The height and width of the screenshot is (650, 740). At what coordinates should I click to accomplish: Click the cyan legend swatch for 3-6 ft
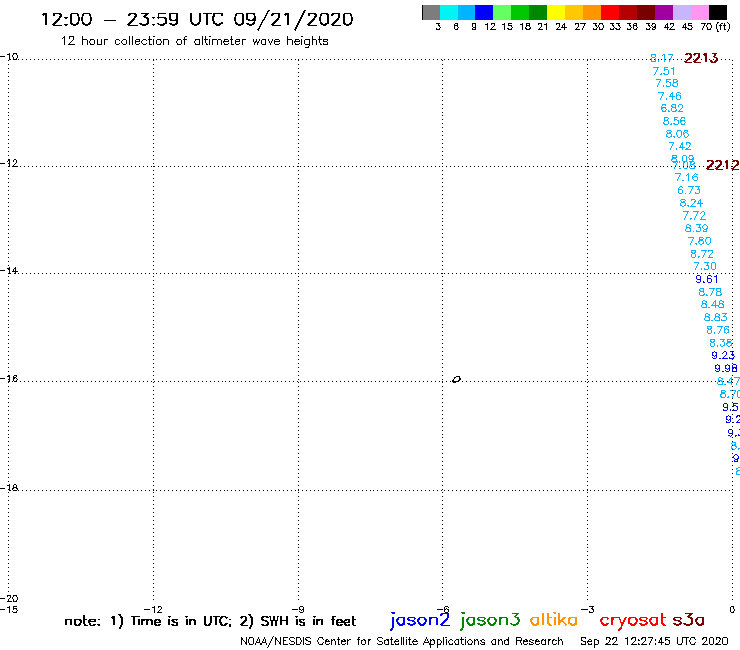pos(449,12)
